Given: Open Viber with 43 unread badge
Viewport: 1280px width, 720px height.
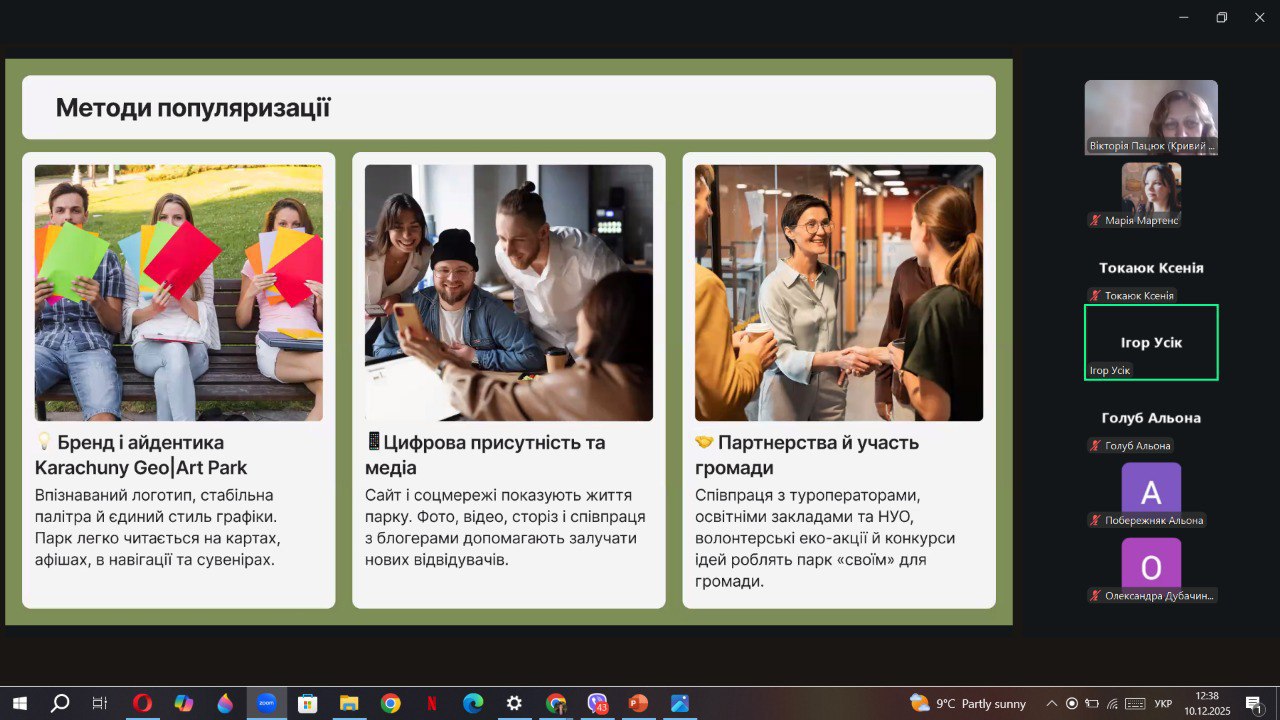Looking at the screenshot, I should tap(597, 703).
